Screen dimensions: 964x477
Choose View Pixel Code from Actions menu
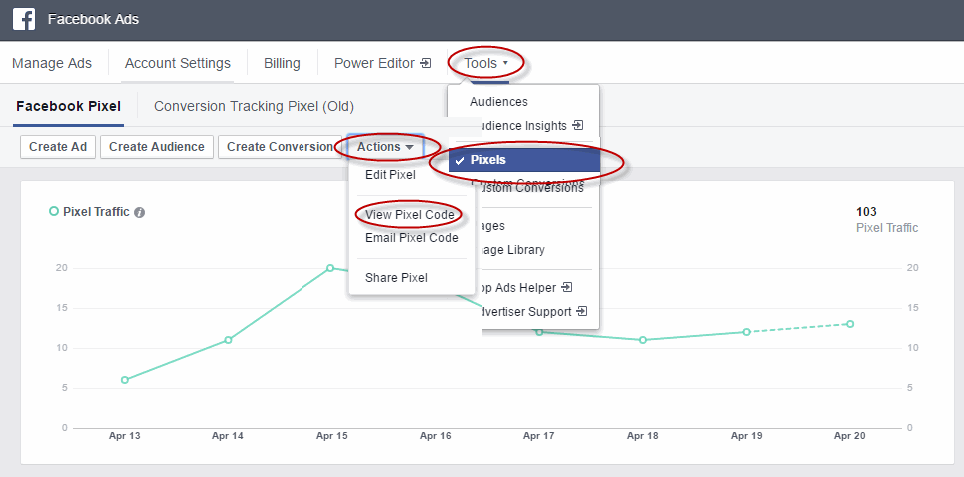pos(409,215)
